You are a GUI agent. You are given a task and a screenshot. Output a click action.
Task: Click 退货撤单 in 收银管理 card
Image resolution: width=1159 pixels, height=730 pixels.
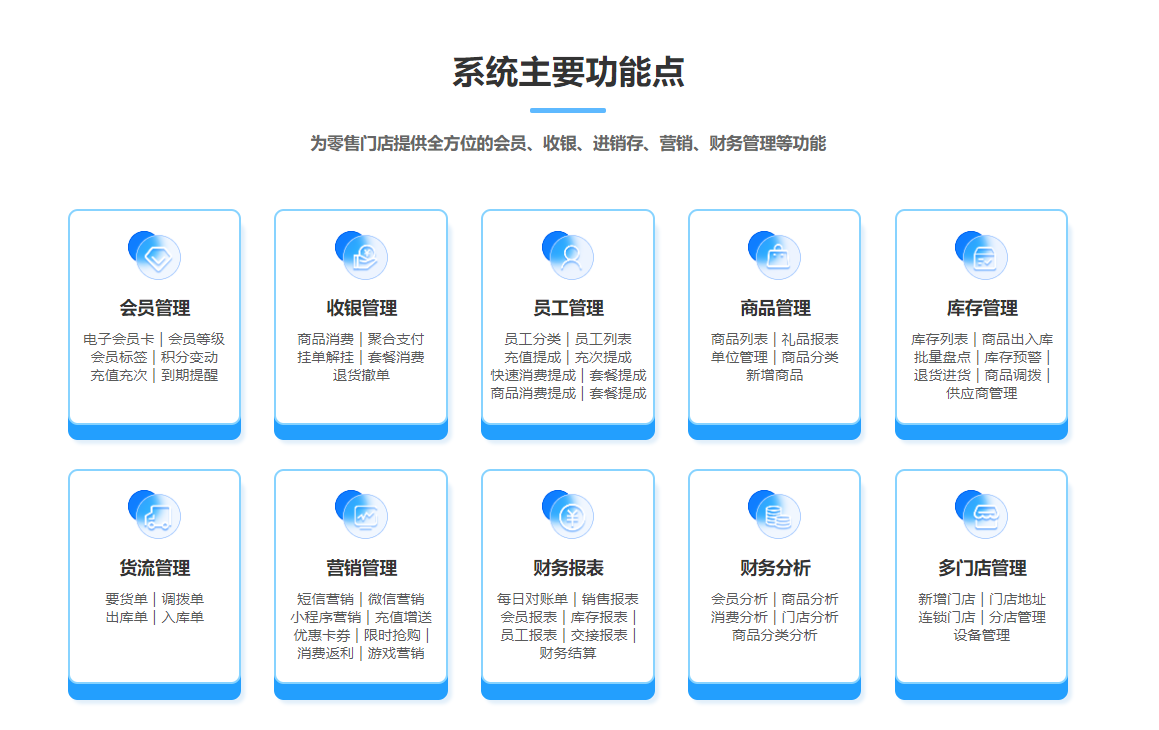click(361, 375)
